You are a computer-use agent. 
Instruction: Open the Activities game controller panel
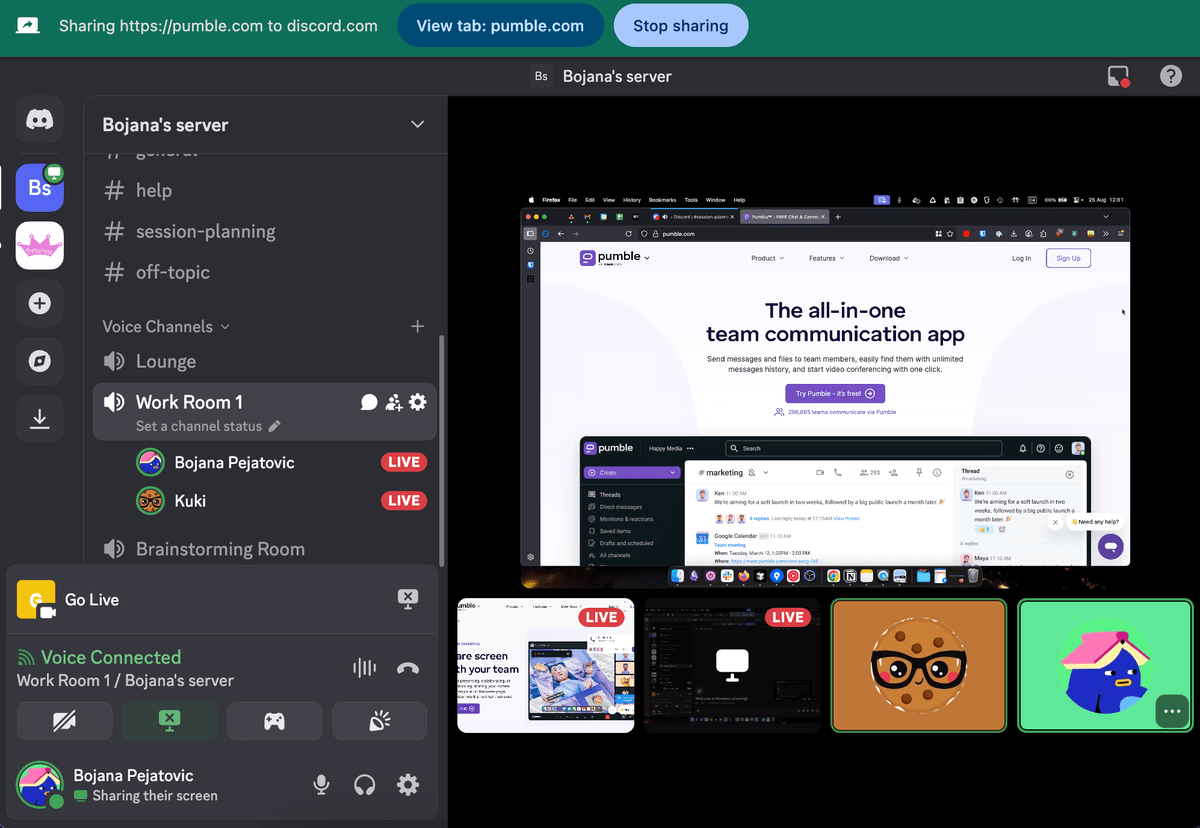(274, 720)
